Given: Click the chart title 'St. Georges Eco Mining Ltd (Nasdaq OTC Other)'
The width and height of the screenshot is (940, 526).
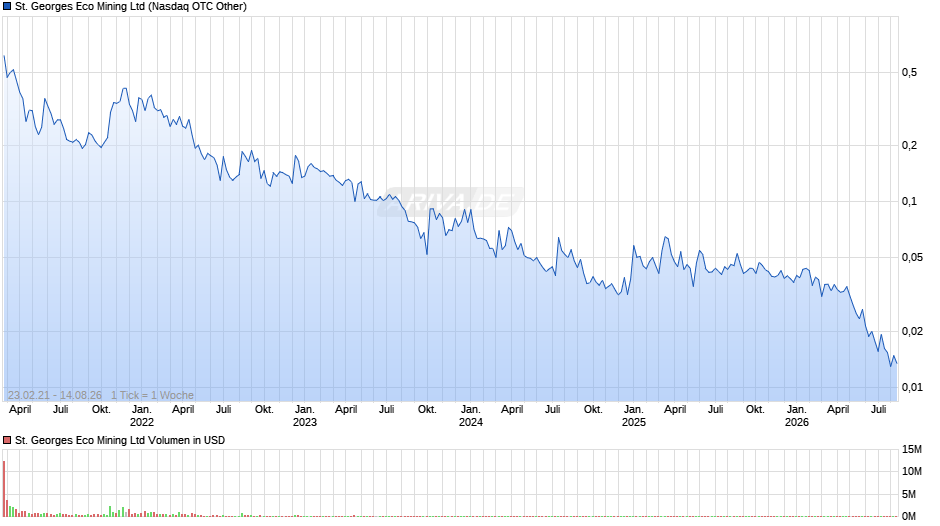Looking at the screenshot, I should click(131, 7).
